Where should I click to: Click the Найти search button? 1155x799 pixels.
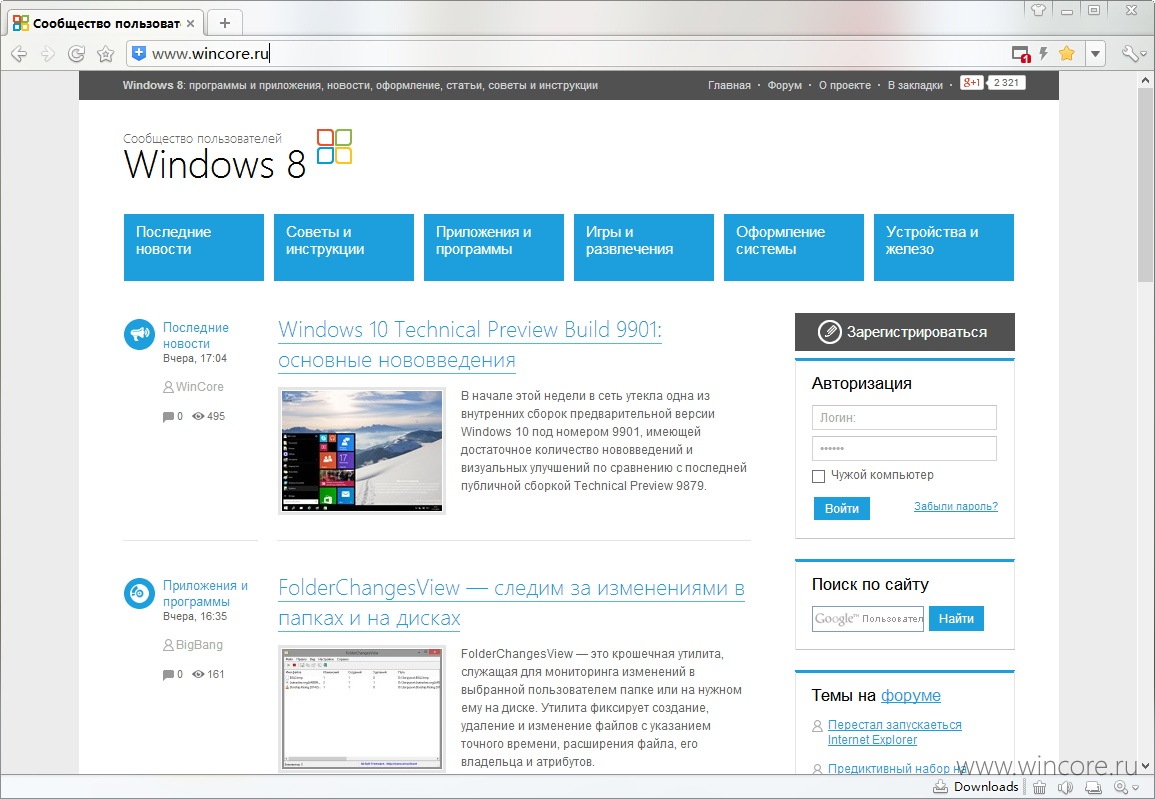pos(956,619)
